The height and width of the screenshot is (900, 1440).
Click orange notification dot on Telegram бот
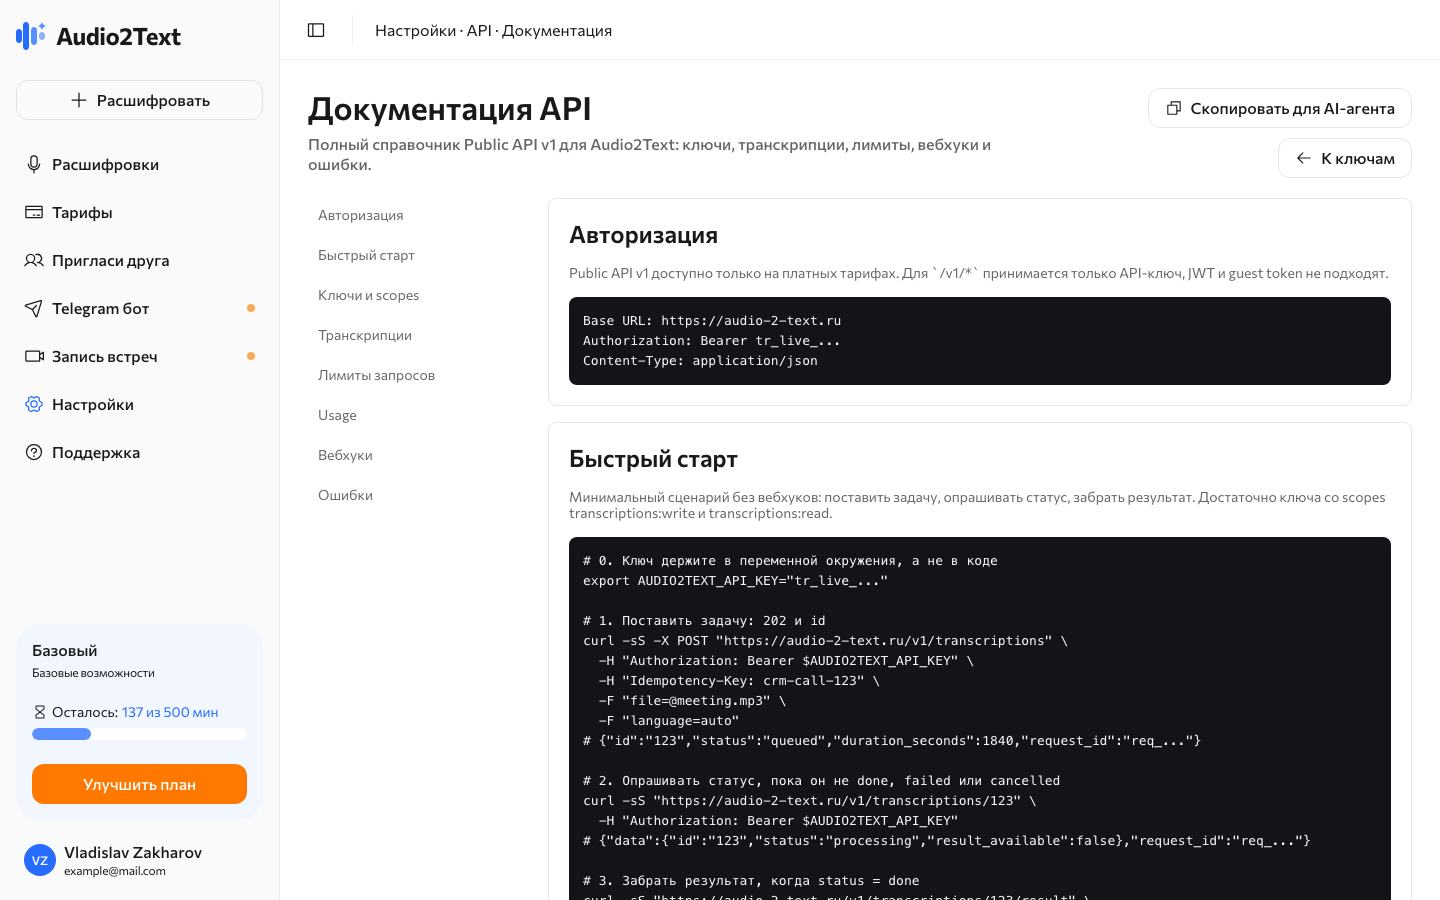(251, 308)
